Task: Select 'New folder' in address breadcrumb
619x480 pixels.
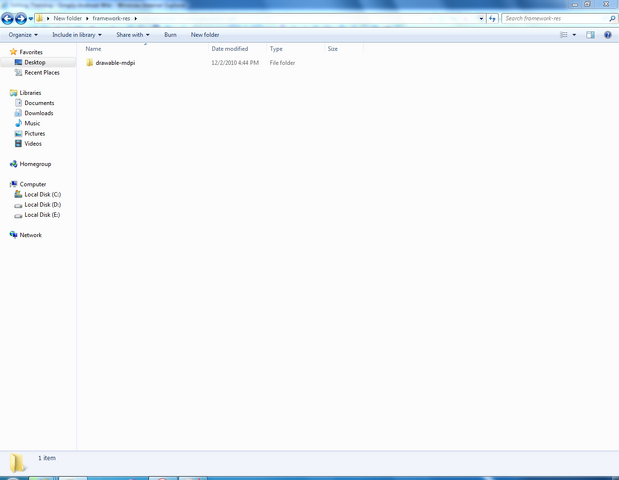Action: (68, 18)
